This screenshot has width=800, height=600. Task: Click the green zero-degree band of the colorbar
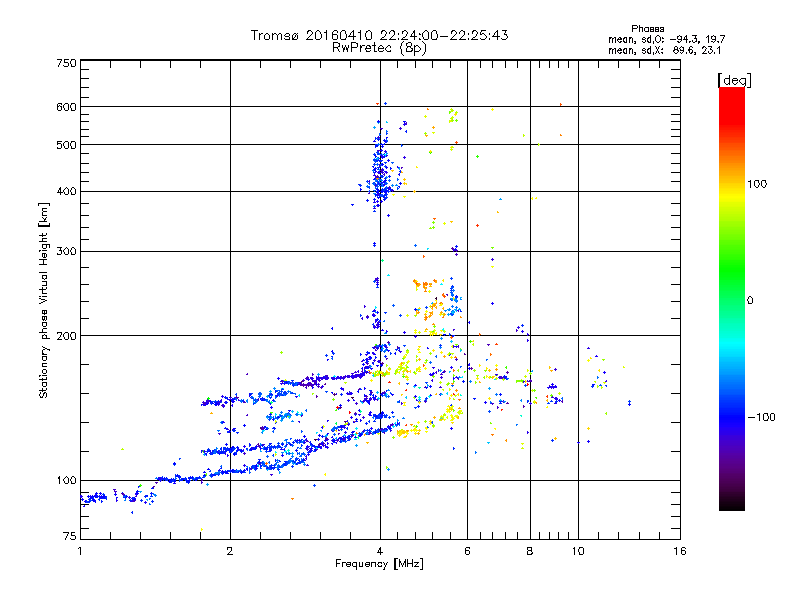click(x=732, y=300)
